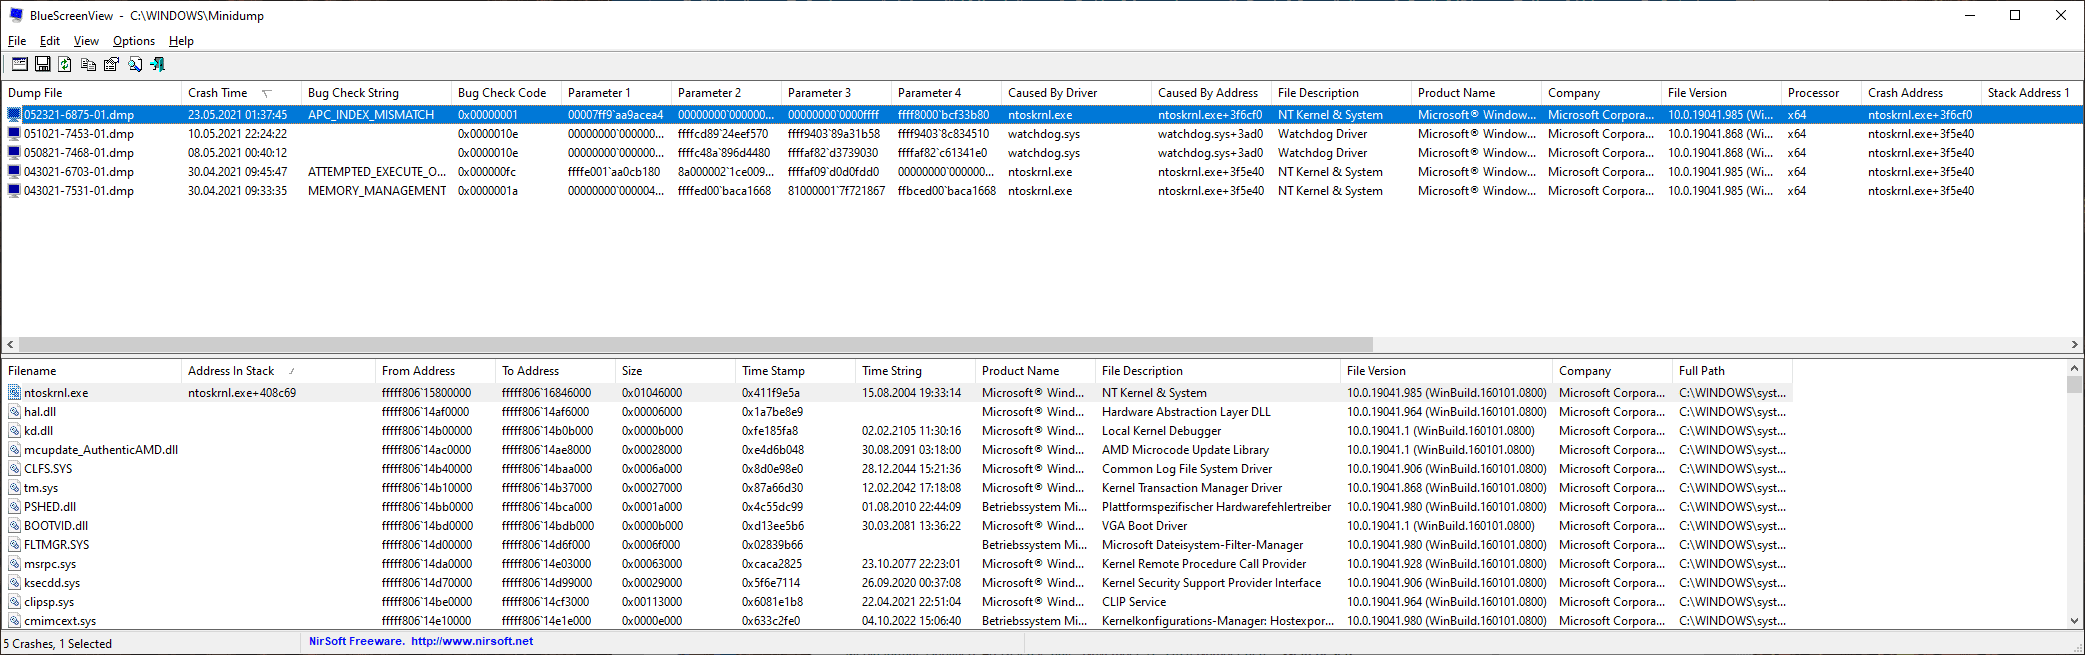Click the upper pane horizontal scrollbar thumb
Image resolution: width=2085 pixels, height=655 pixels.
[696, 345]
